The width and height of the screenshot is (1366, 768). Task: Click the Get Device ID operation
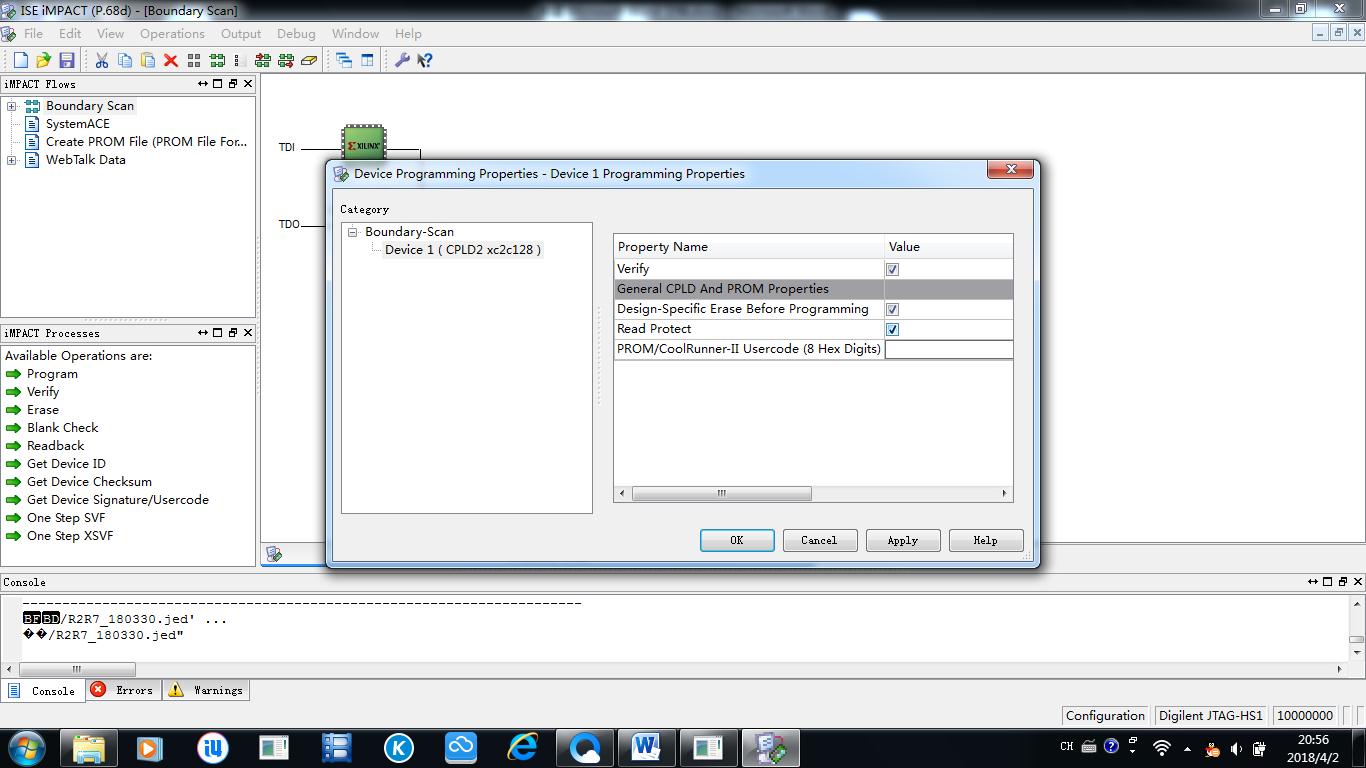pos(66,464)
